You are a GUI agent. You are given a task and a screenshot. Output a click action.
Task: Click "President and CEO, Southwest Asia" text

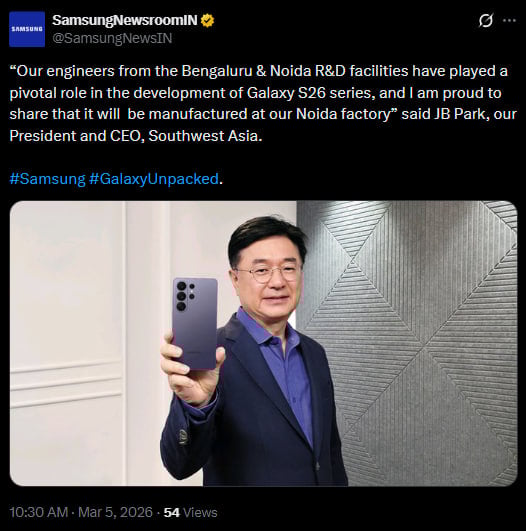pos(136,136)
